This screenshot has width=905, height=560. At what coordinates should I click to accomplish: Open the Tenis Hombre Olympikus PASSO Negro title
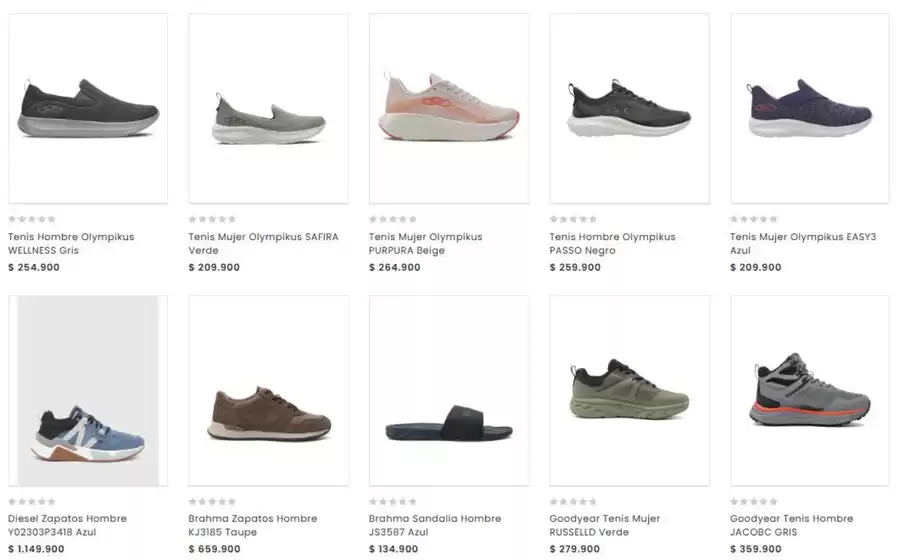click(612, 243)
